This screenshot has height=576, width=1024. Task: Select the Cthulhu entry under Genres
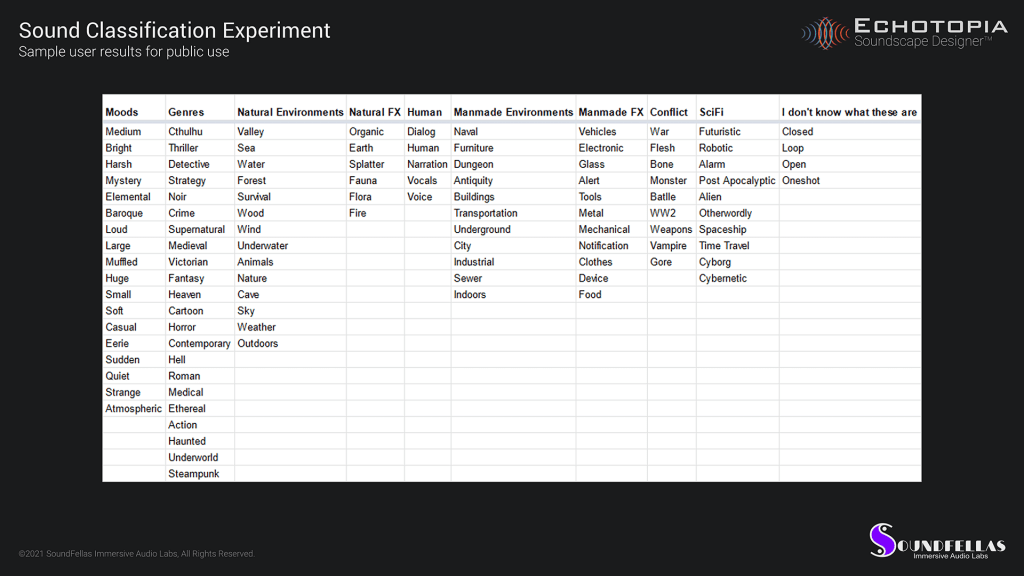(x=187, y=131)
